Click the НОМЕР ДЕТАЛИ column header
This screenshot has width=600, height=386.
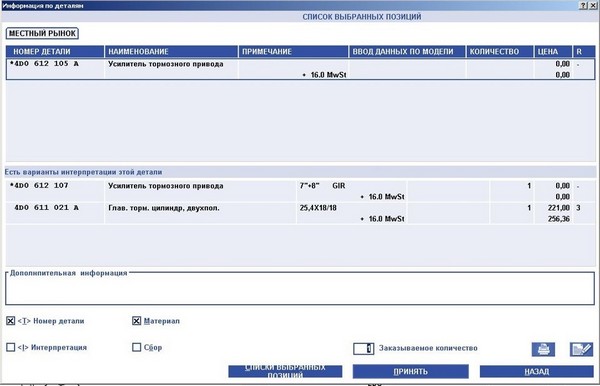pos(55,52)
